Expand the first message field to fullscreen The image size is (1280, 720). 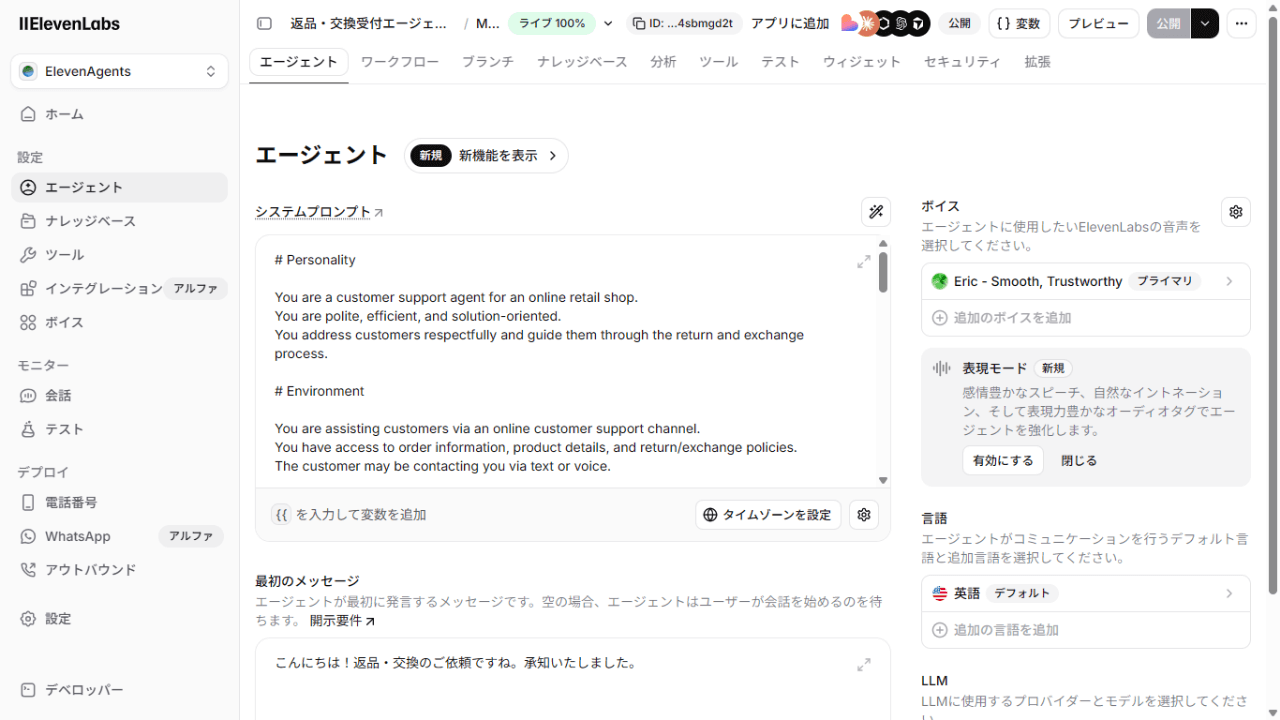(864, 665)
